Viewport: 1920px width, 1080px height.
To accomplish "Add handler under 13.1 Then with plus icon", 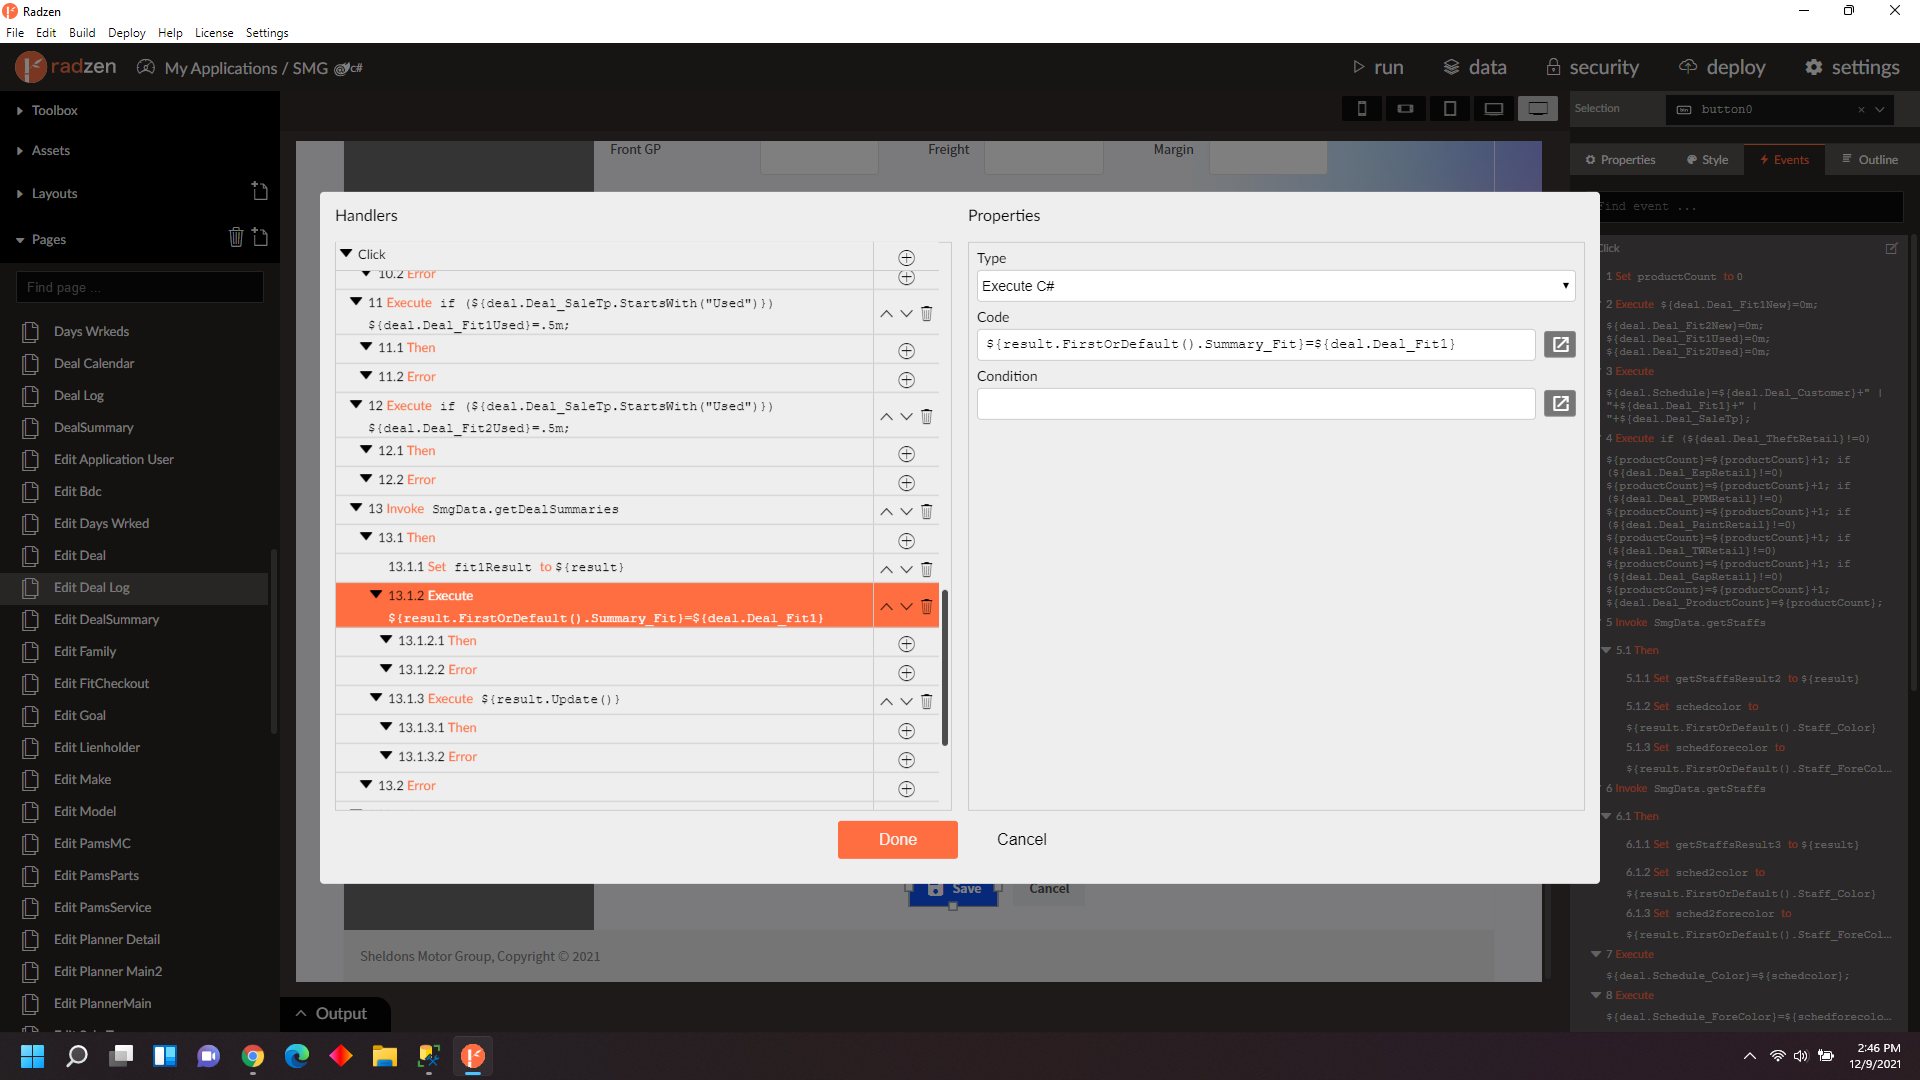I will coord(906,541).
